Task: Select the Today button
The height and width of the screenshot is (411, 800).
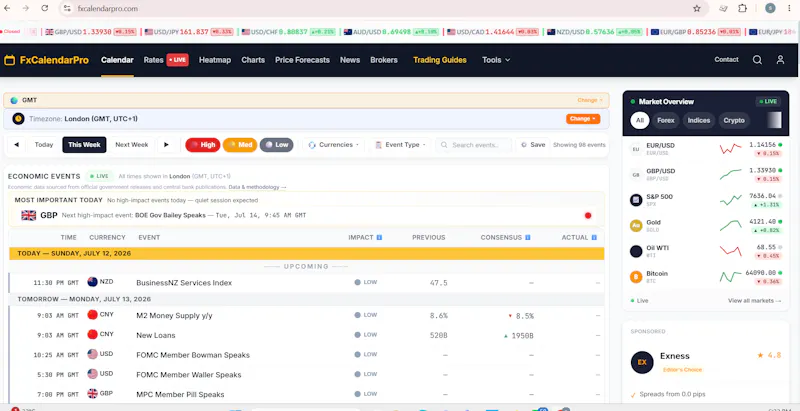Action: point(44,145)
